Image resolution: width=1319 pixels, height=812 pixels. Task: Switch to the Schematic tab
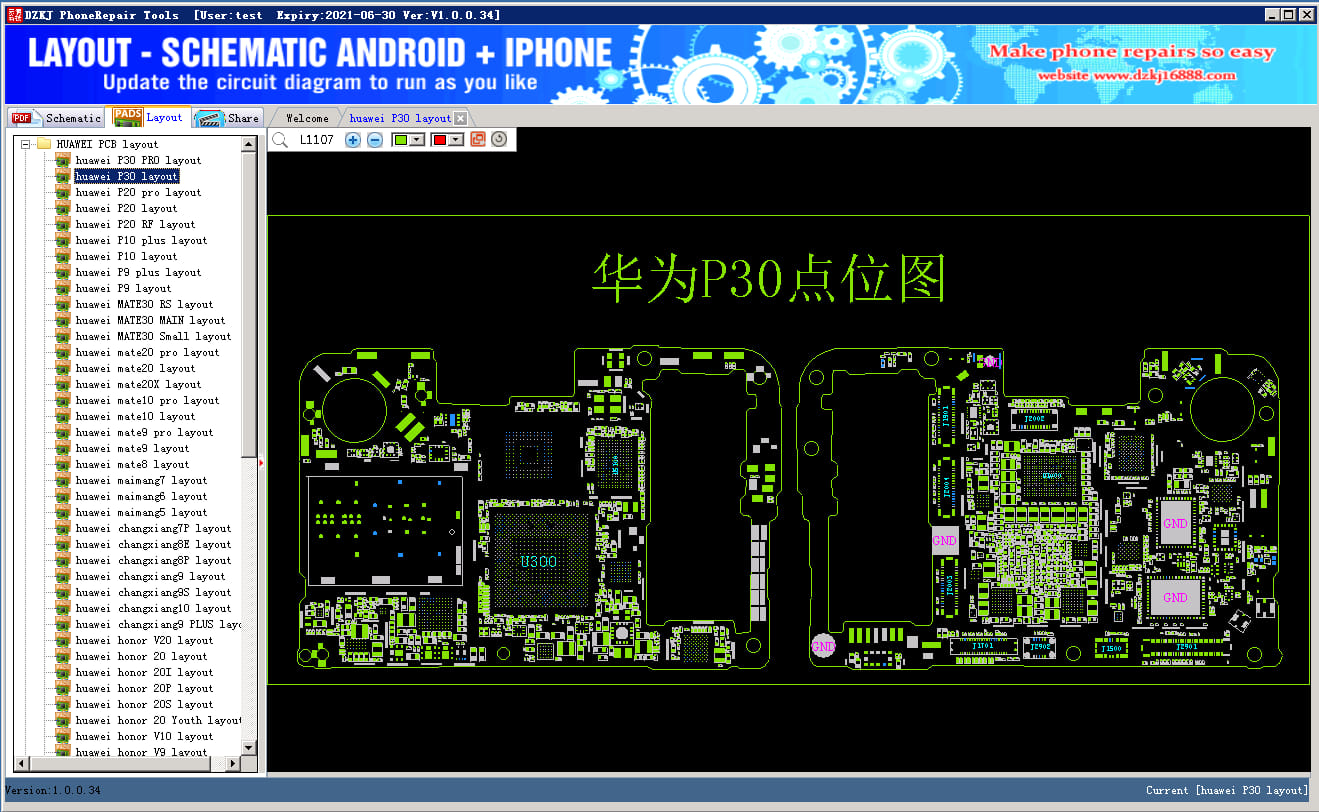56,118
